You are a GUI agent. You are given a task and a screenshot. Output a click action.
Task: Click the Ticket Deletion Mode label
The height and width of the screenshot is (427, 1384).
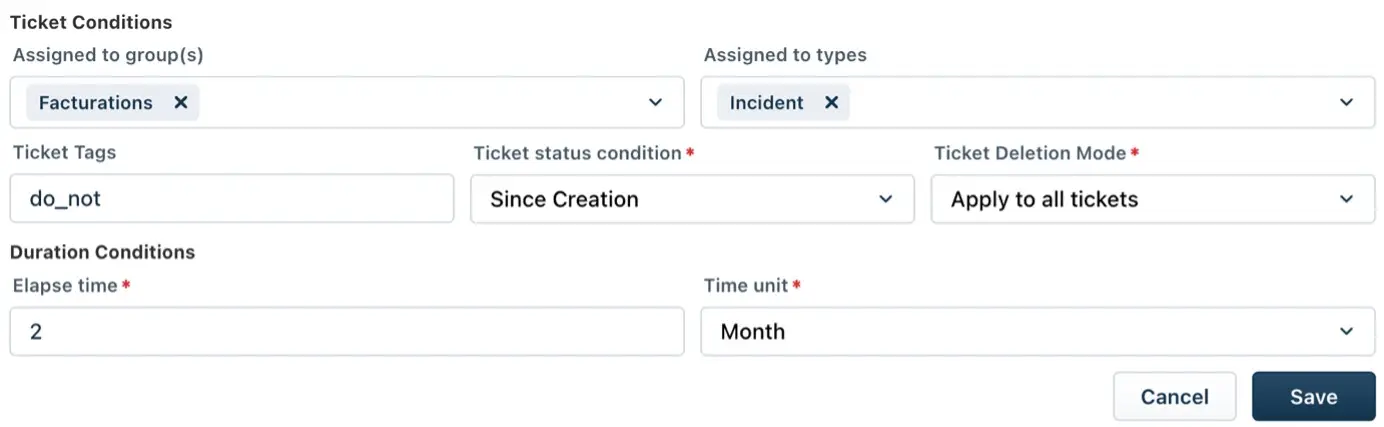click(1030, 153)
